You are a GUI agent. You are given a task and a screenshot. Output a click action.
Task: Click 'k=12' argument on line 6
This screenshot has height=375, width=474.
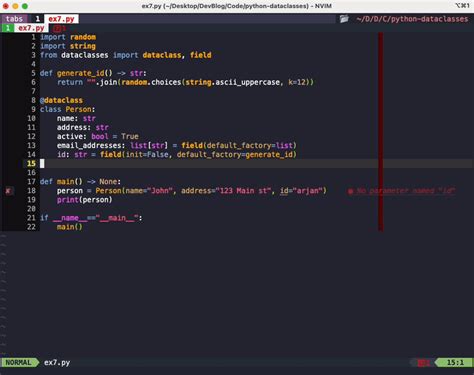[297, 82]
